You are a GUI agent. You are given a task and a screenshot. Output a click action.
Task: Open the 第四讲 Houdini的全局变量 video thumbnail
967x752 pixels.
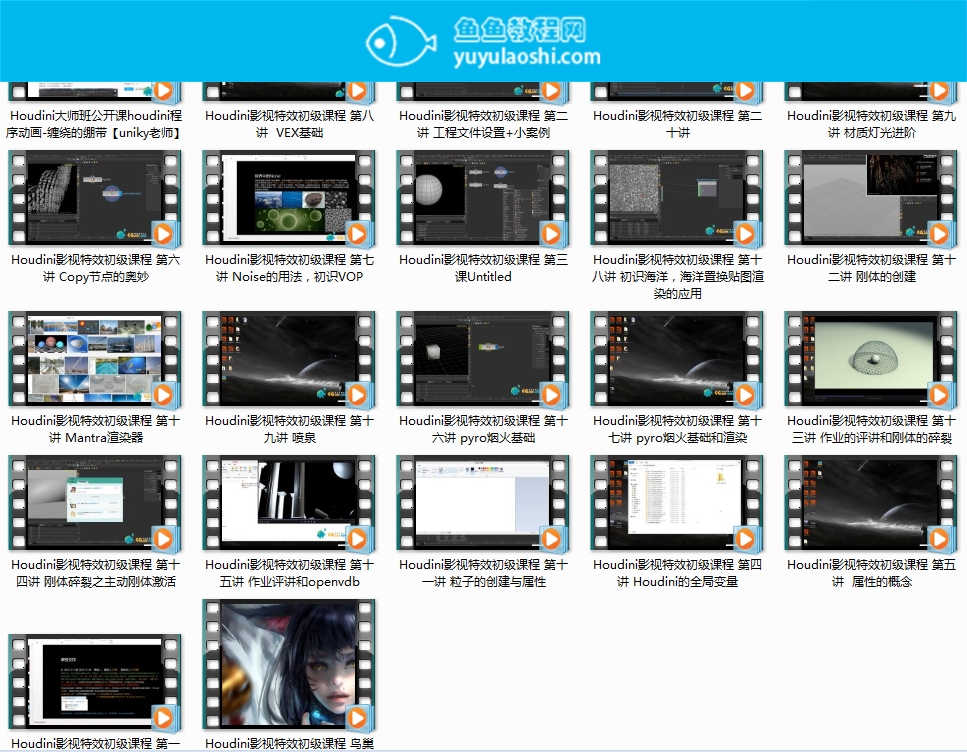tap(677, 503)
